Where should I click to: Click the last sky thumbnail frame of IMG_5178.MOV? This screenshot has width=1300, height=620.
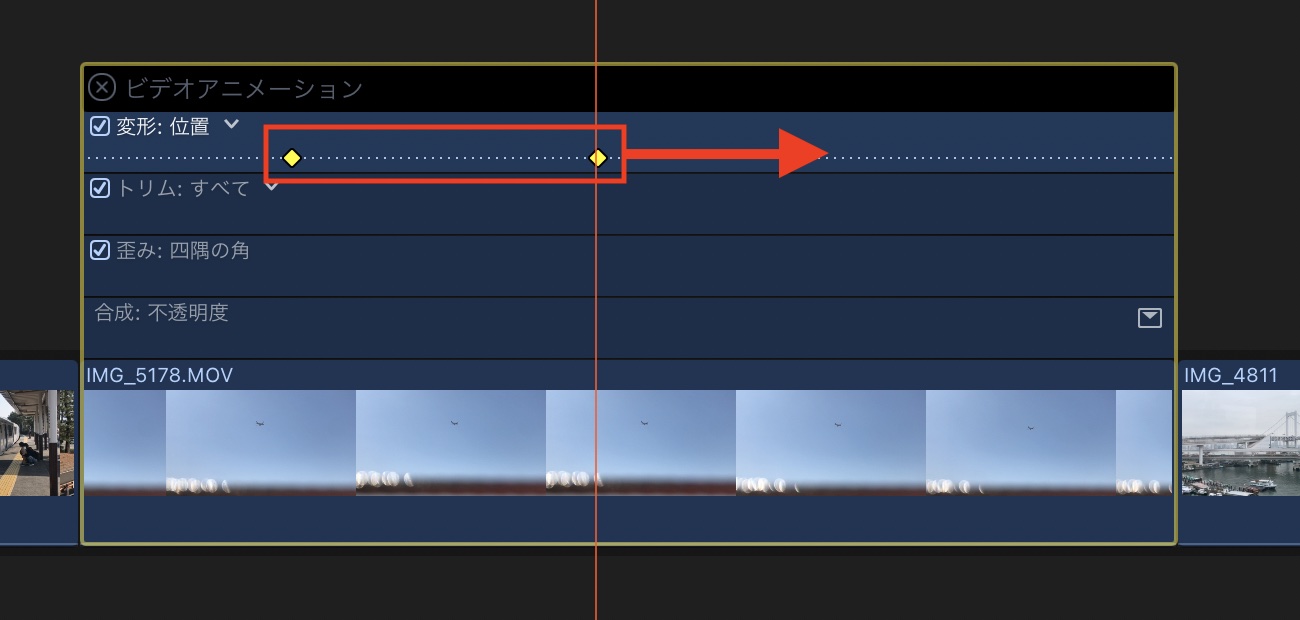point(1144,442)
